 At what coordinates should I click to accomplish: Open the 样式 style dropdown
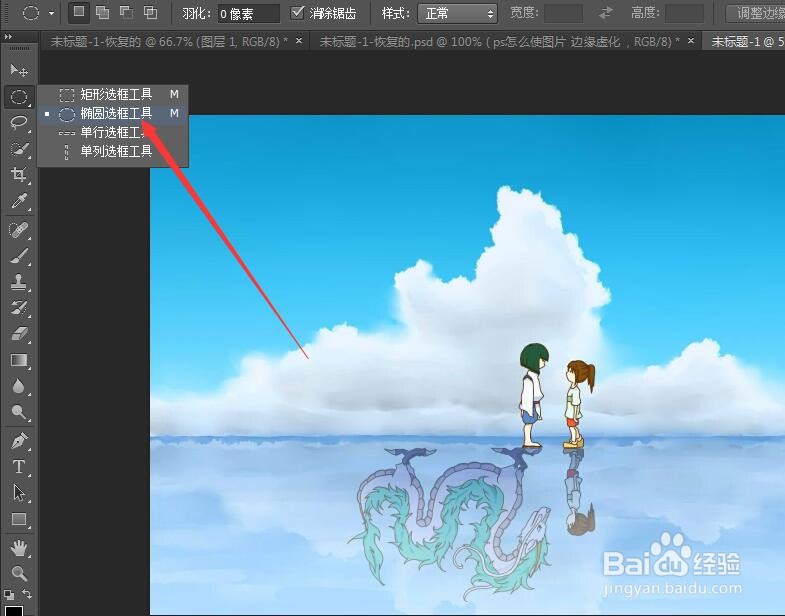point(458,14)
